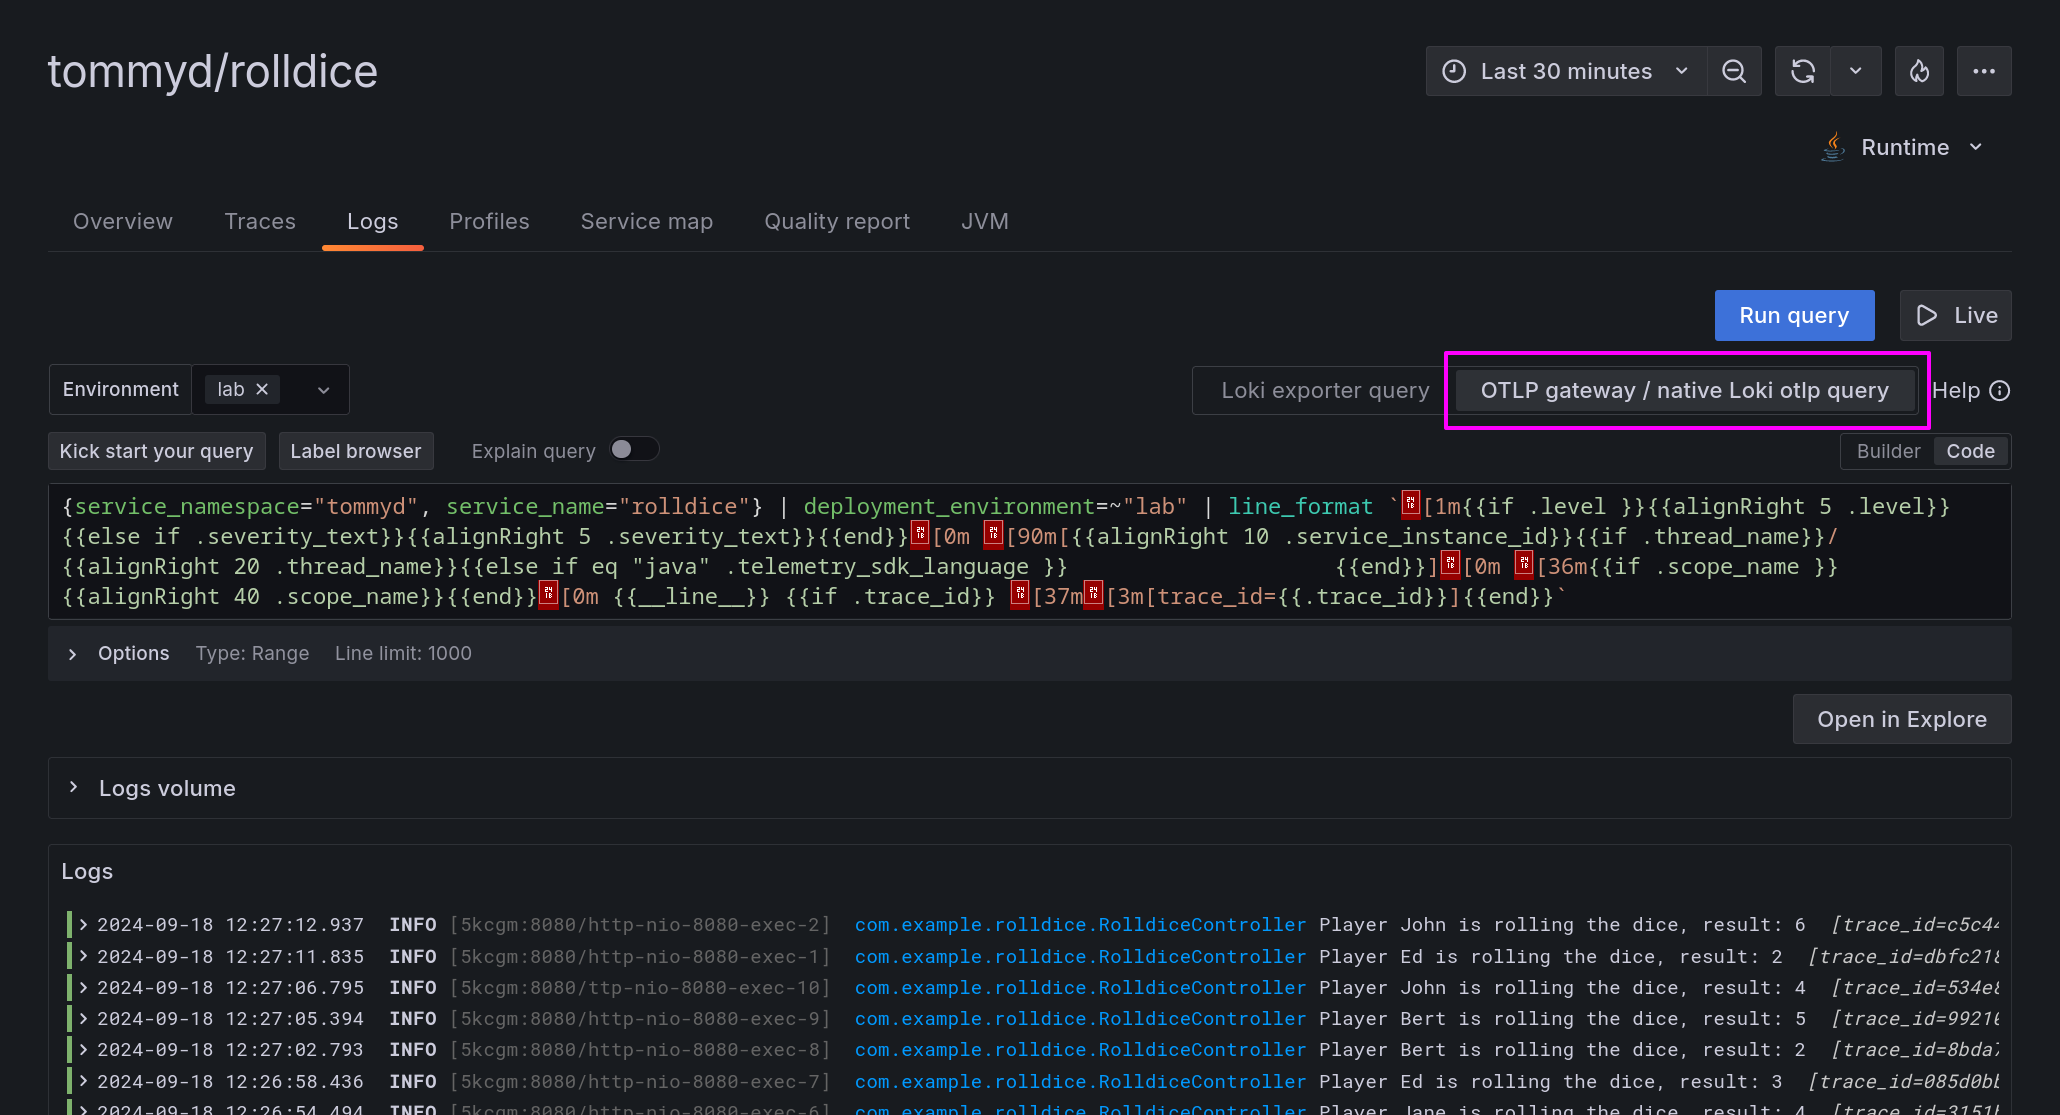Expand log line at 12:27:02.793
The height and width of the screenshot is (1115, 2060).
[x=84, y=1049]
